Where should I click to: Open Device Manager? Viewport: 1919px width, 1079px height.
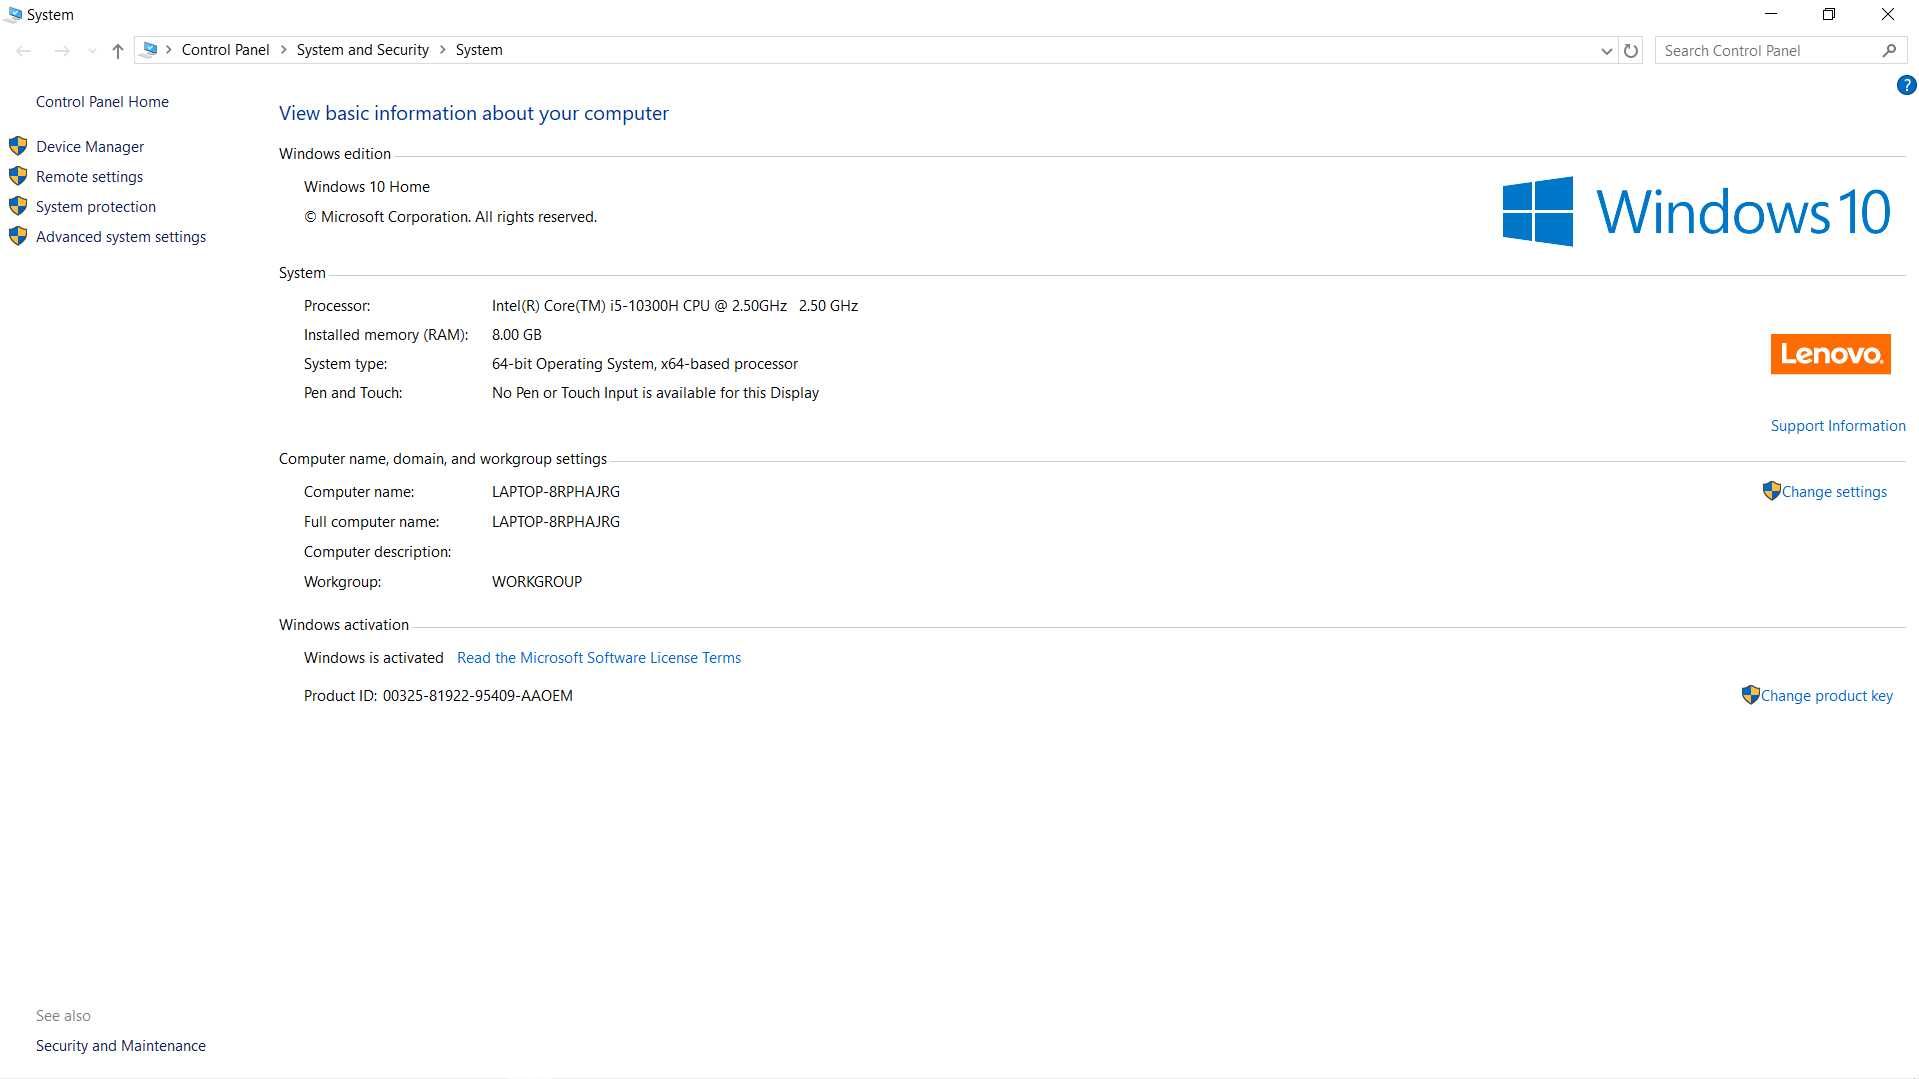click(x=90, y=147)
